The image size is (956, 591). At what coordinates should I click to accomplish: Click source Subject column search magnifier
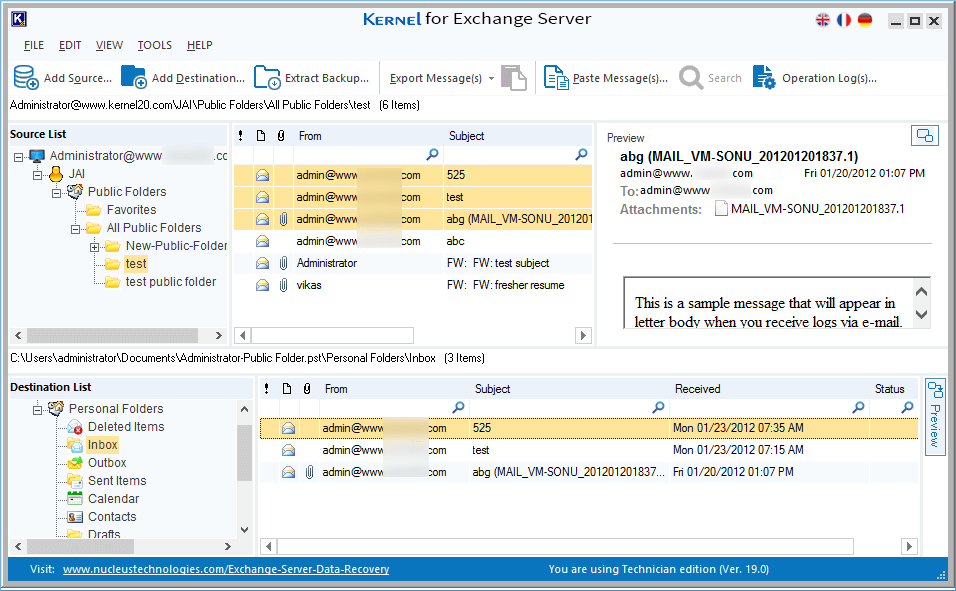coord(582,154)
